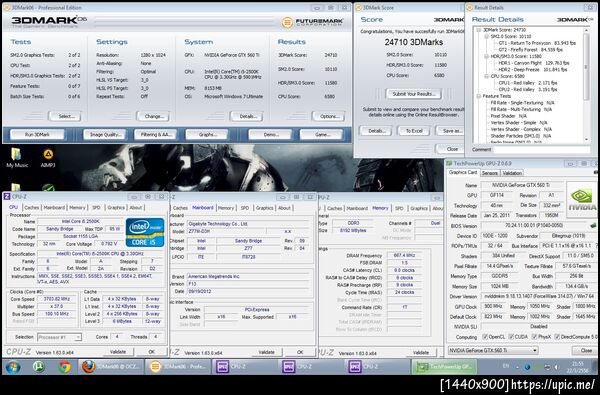Image resolution: width=600 pixels, height=395 pixels.
Task: Open About tab in the CPU-Z Mainboard window
Action: [x=284, y=208]
